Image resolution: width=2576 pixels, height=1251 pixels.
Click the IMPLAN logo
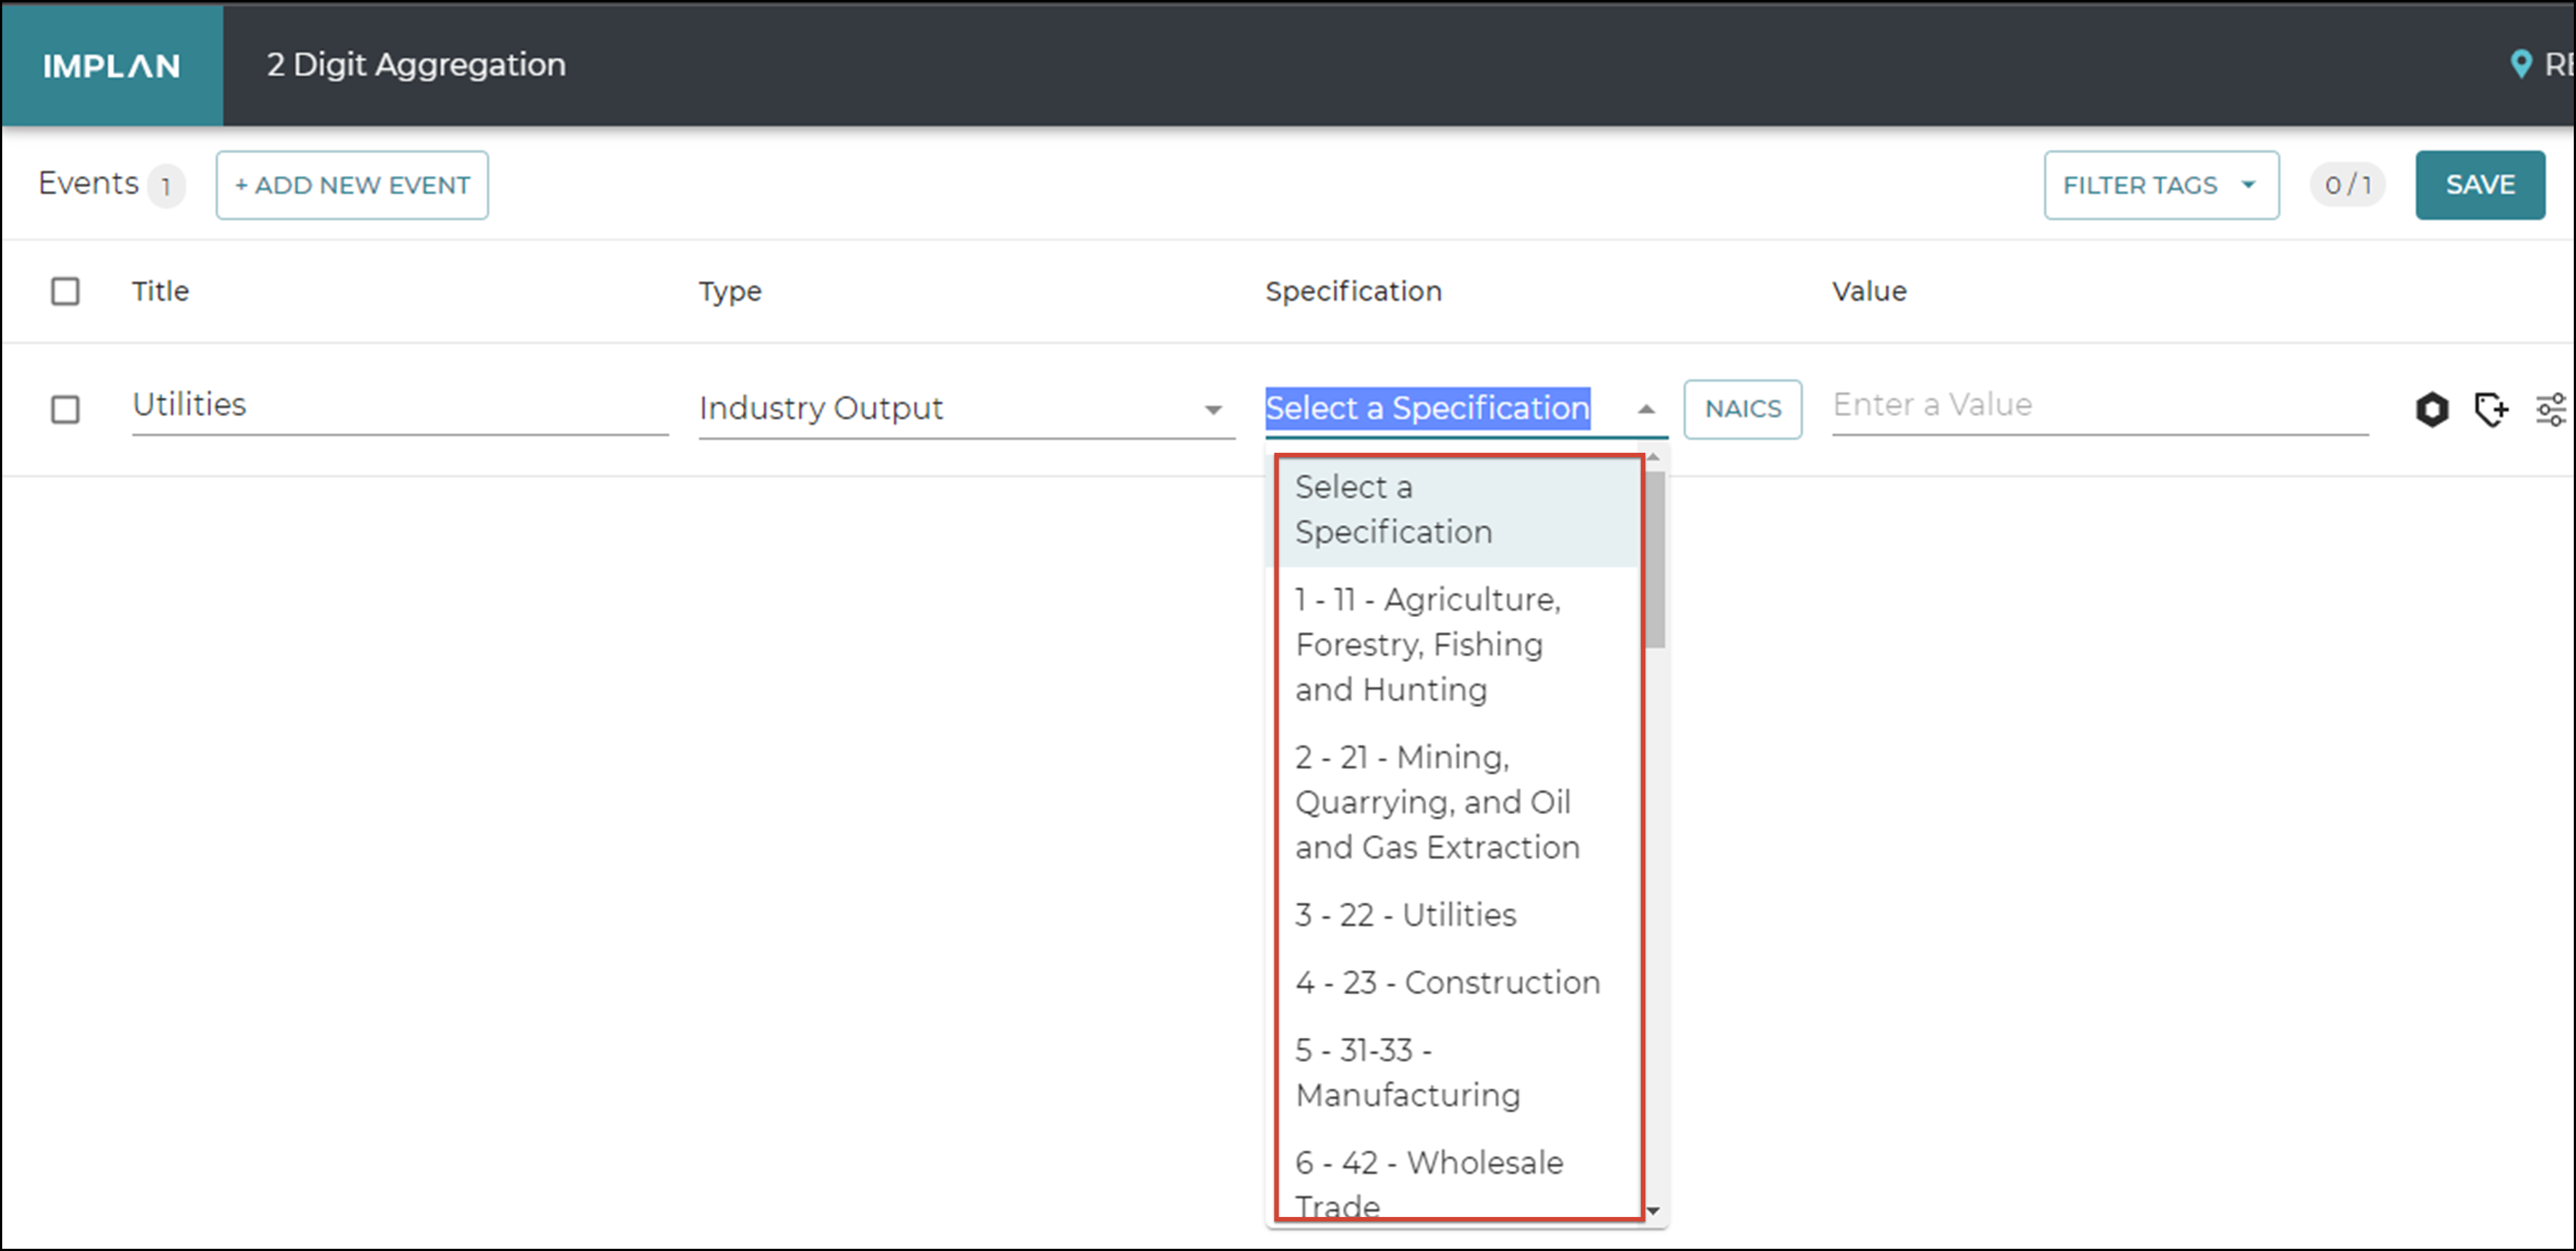click(x=111, y=64)
